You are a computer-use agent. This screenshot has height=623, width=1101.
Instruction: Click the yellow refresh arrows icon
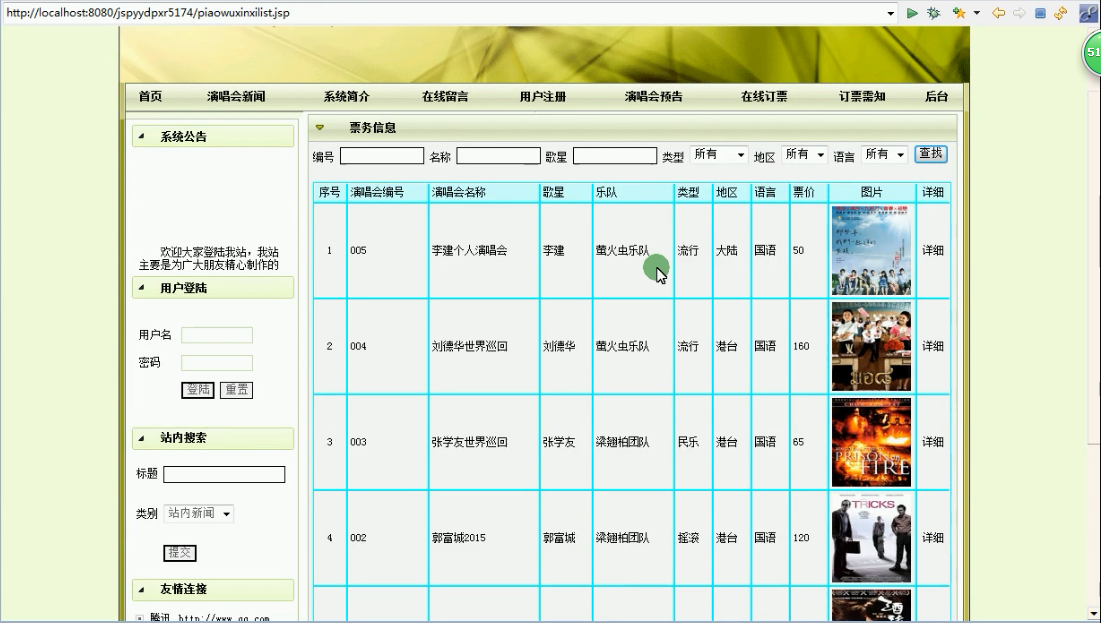[1060, 13]
